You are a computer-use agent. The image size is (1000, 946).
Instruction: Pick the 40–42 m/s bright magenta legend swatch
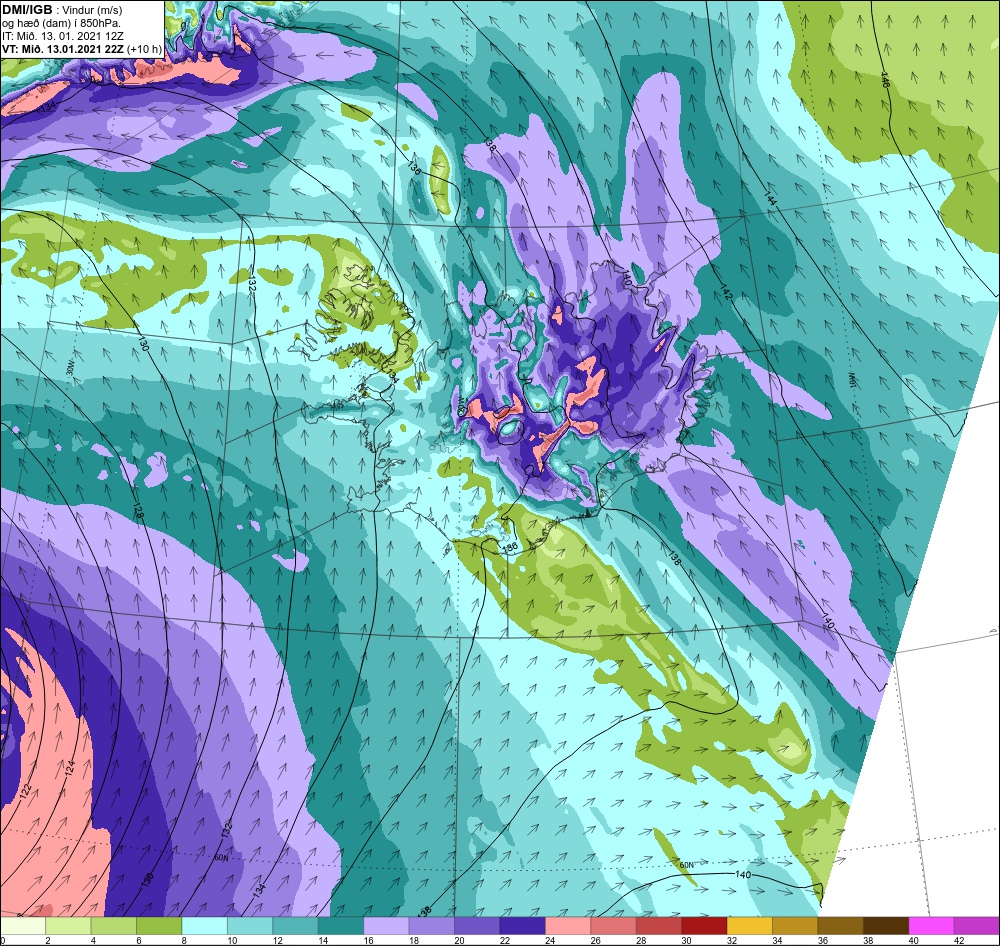point(932,926)
